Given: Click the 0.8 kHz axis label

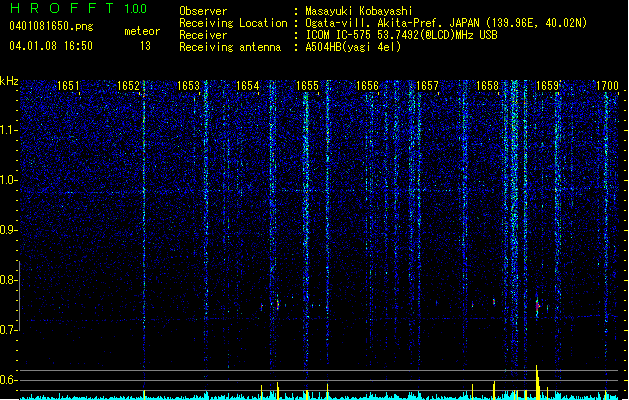Looking at the screenshot, I should [9, 280].
